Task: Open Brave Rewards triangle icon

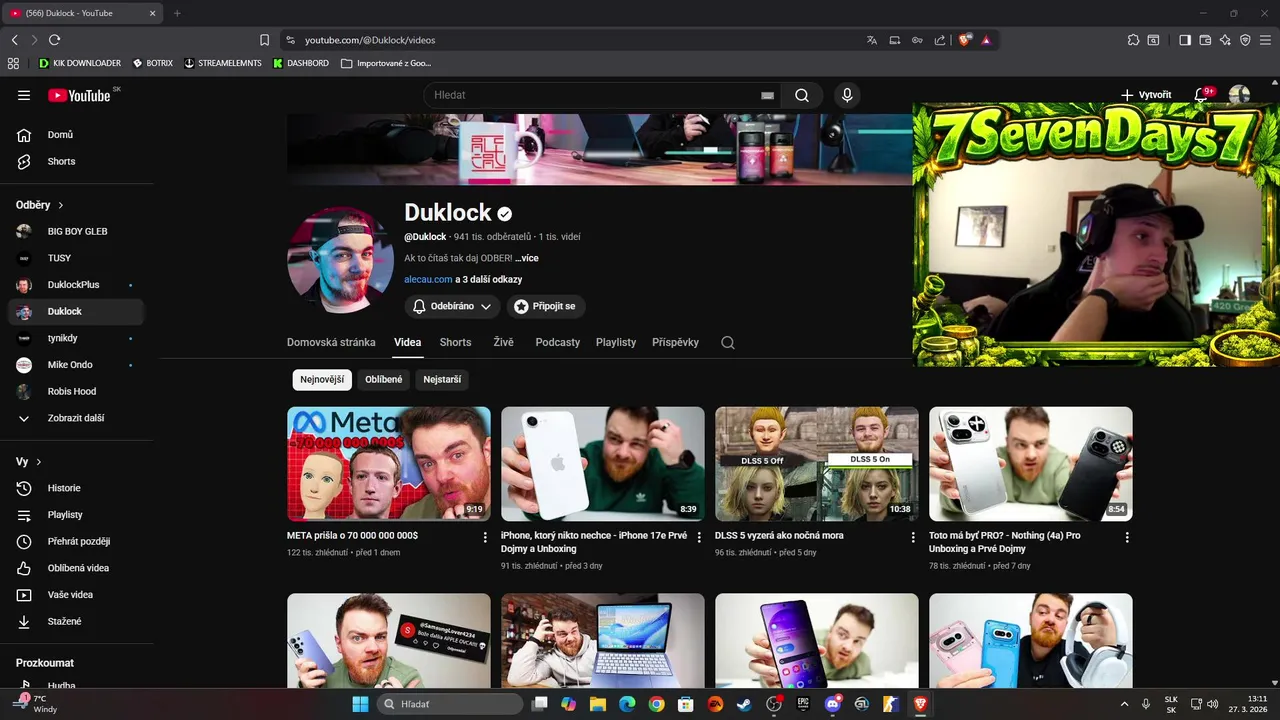Action: pos(986,40)
